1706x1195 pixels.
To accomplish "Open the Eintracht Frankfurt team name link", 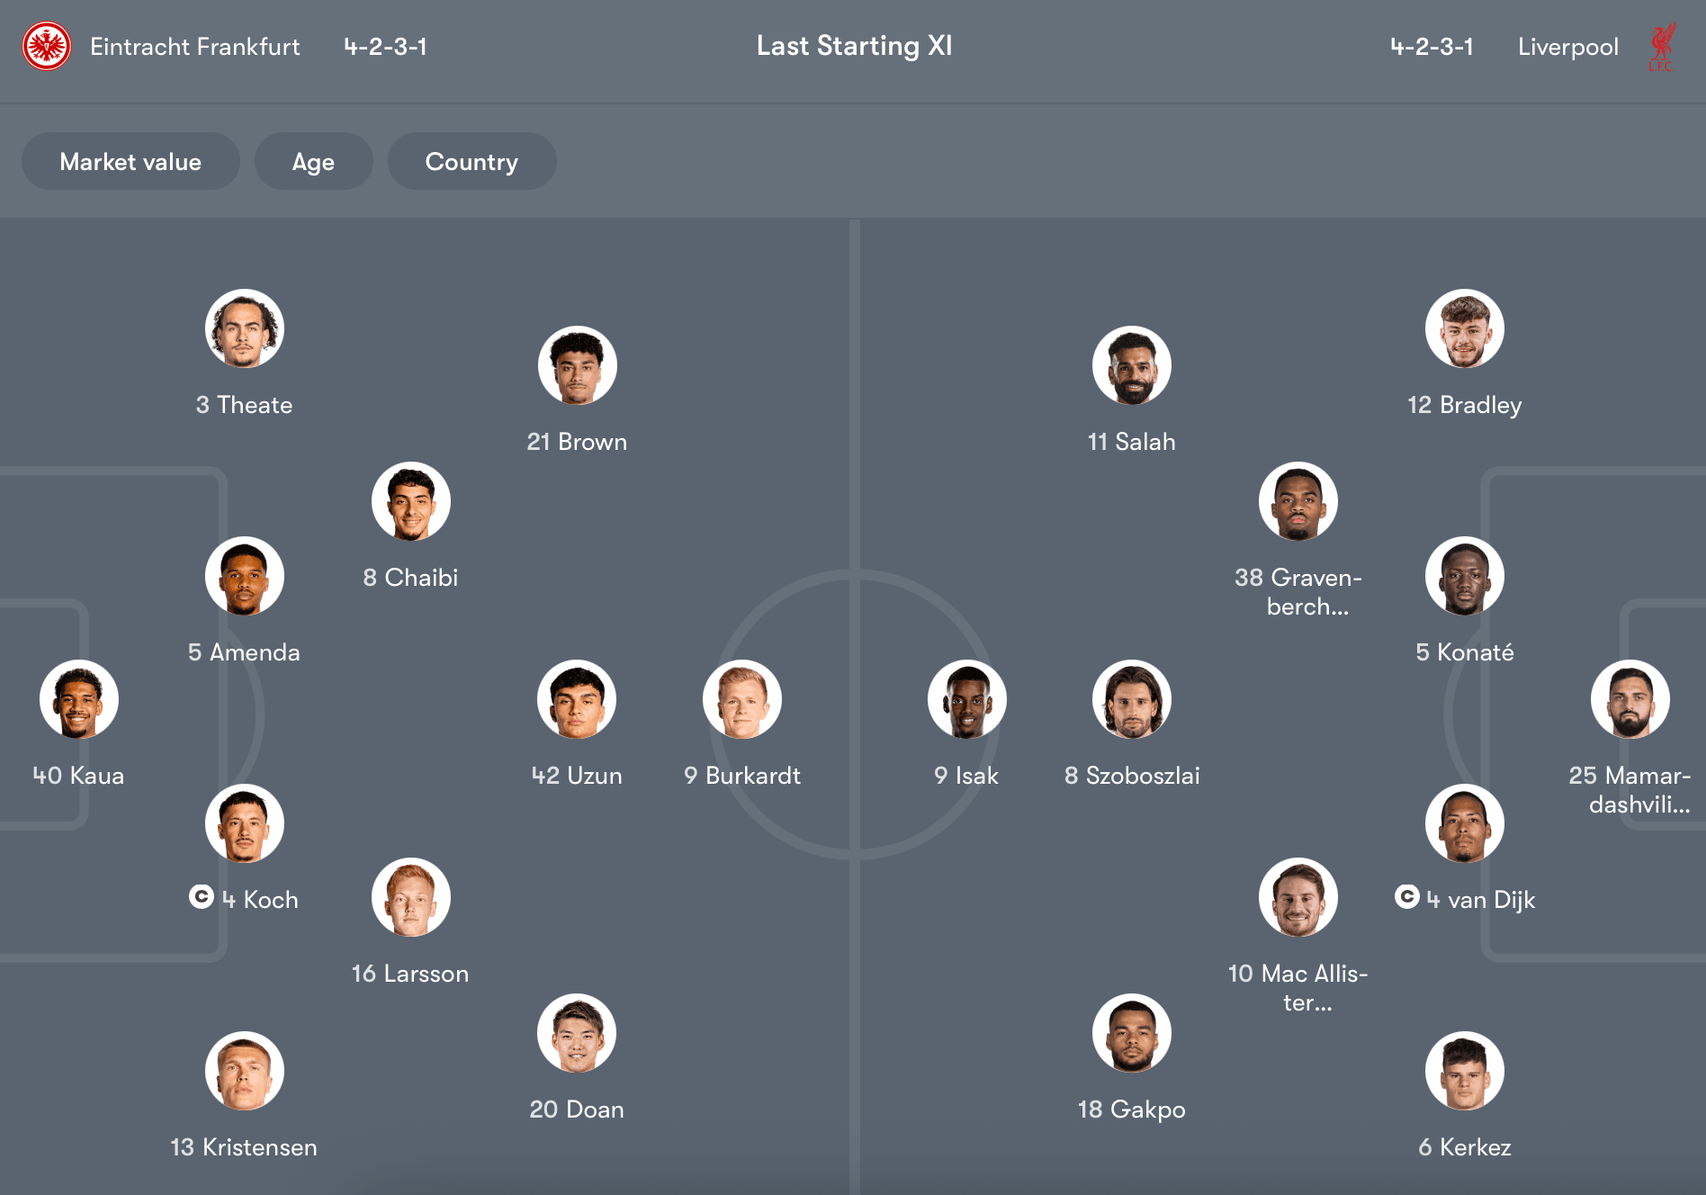I will [x=195, y=47].
